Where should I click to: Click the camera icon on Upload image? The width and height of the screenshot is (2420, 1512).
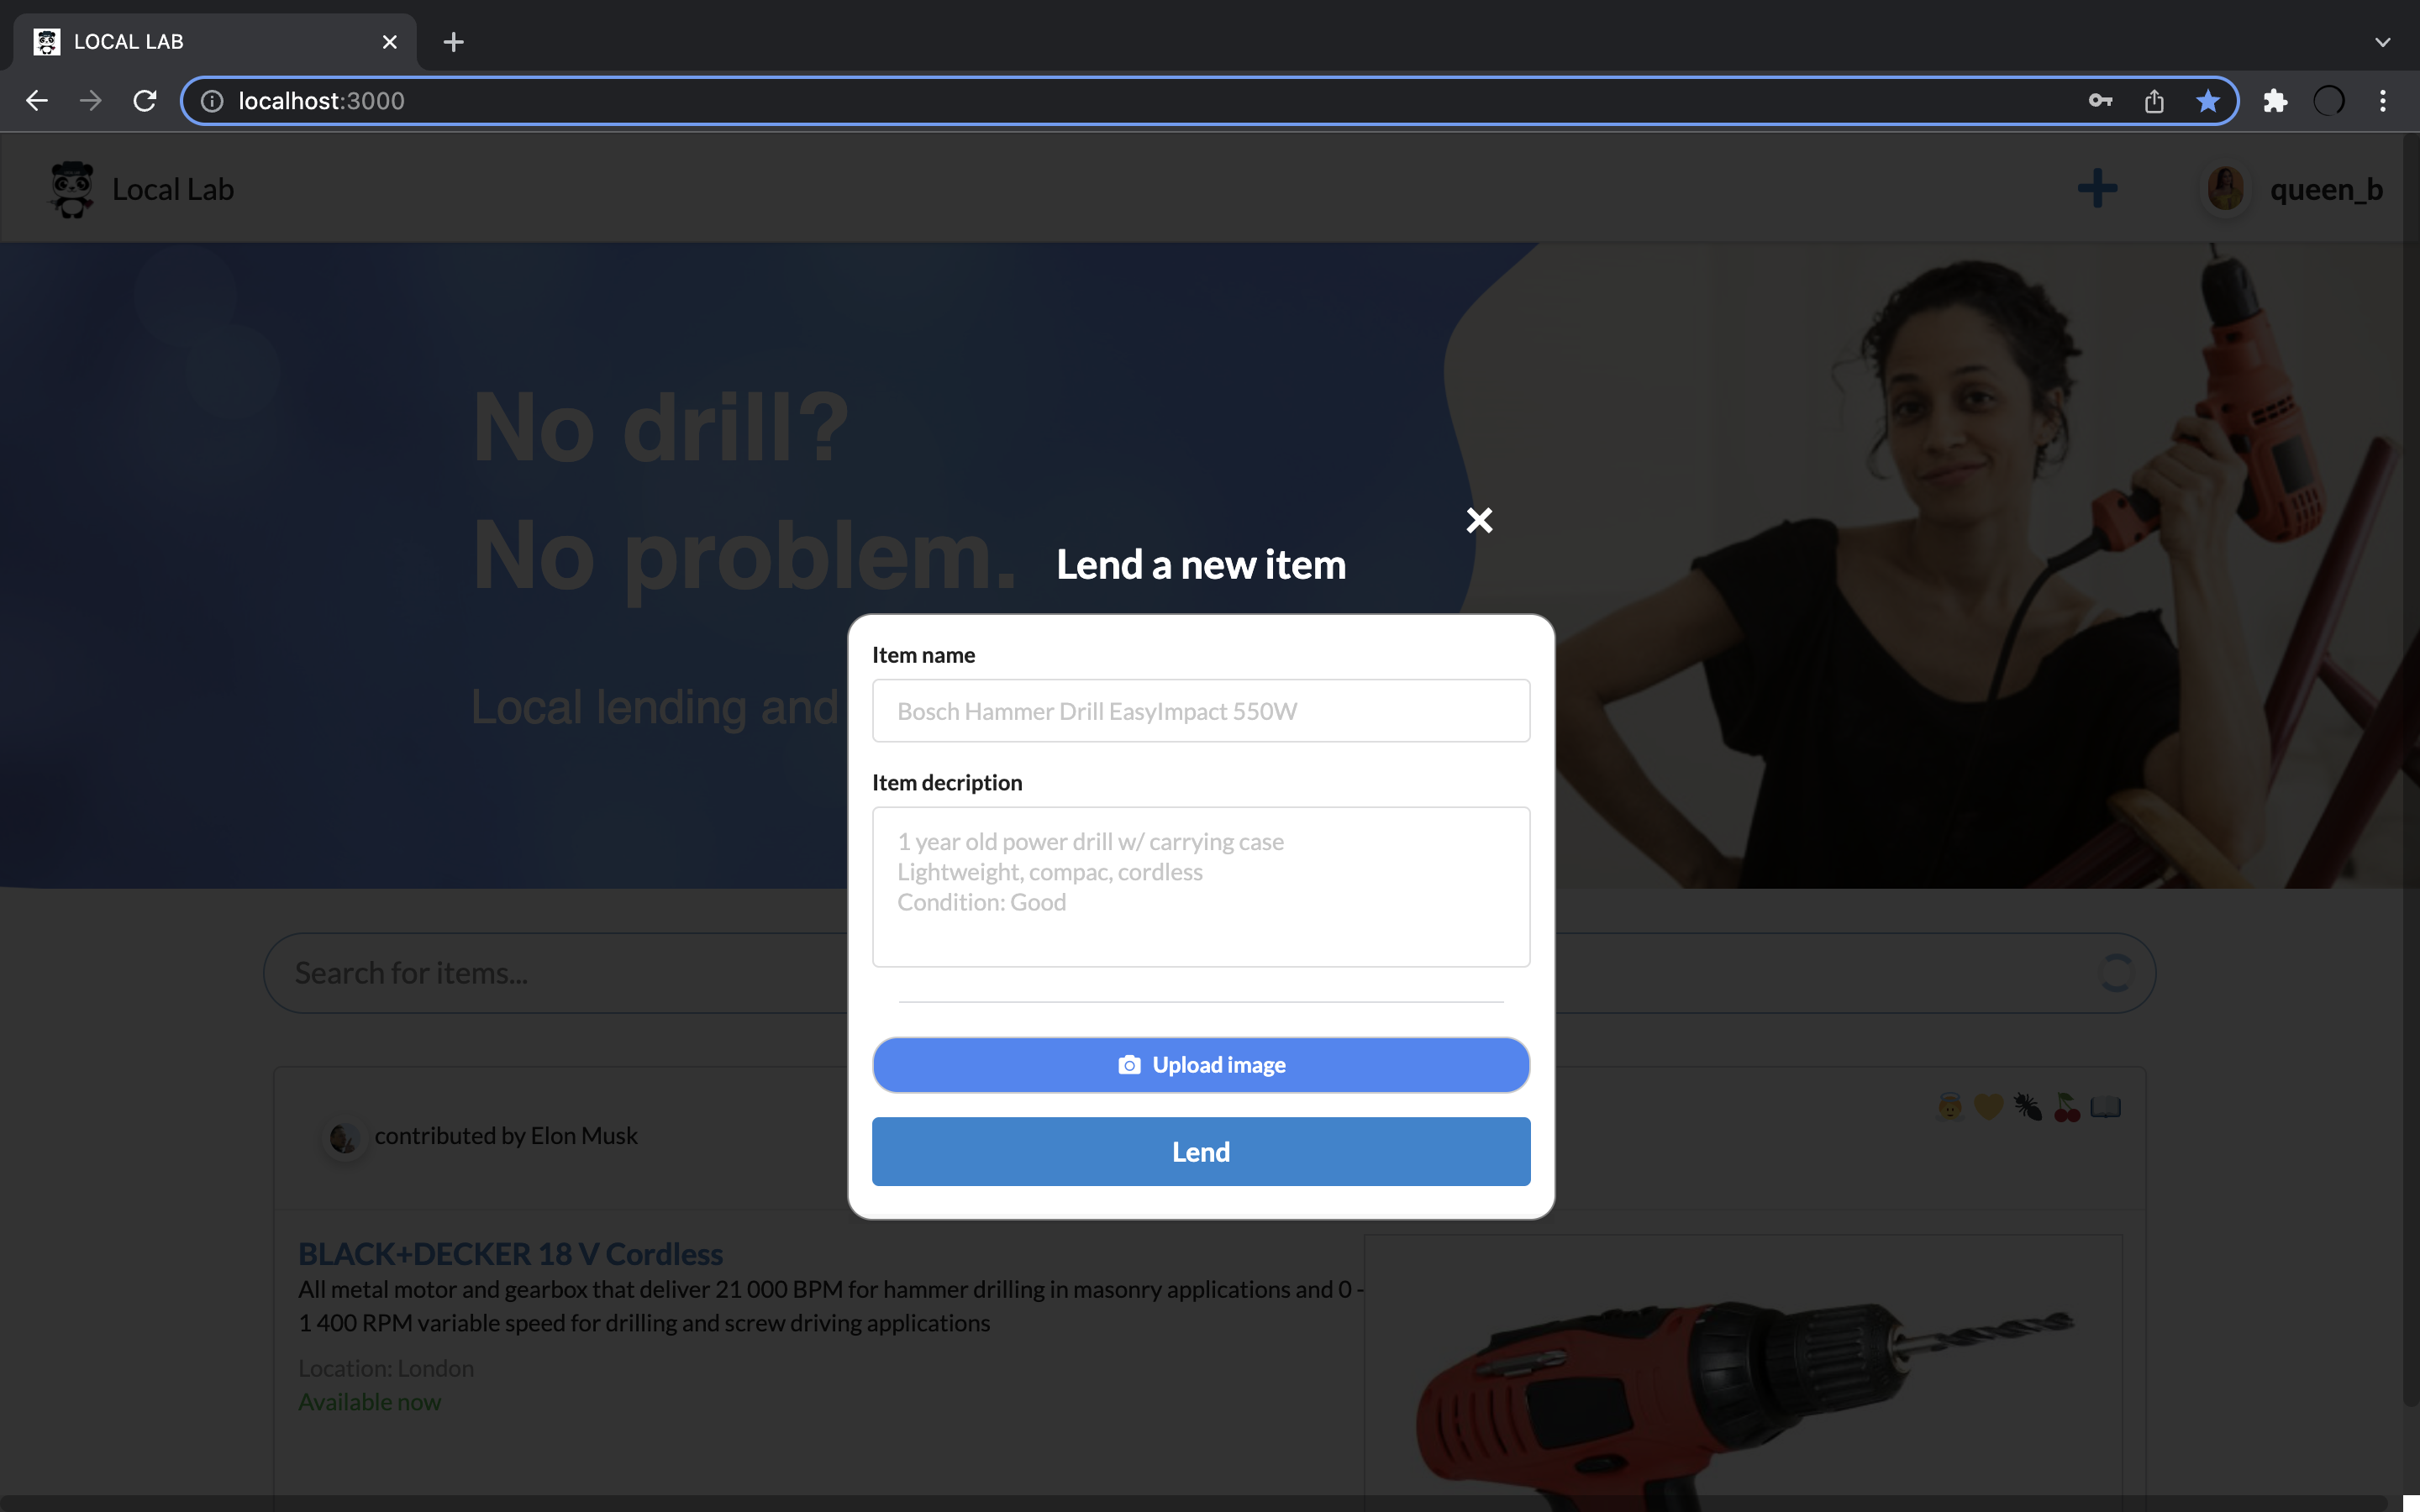click(1129, 1065)
